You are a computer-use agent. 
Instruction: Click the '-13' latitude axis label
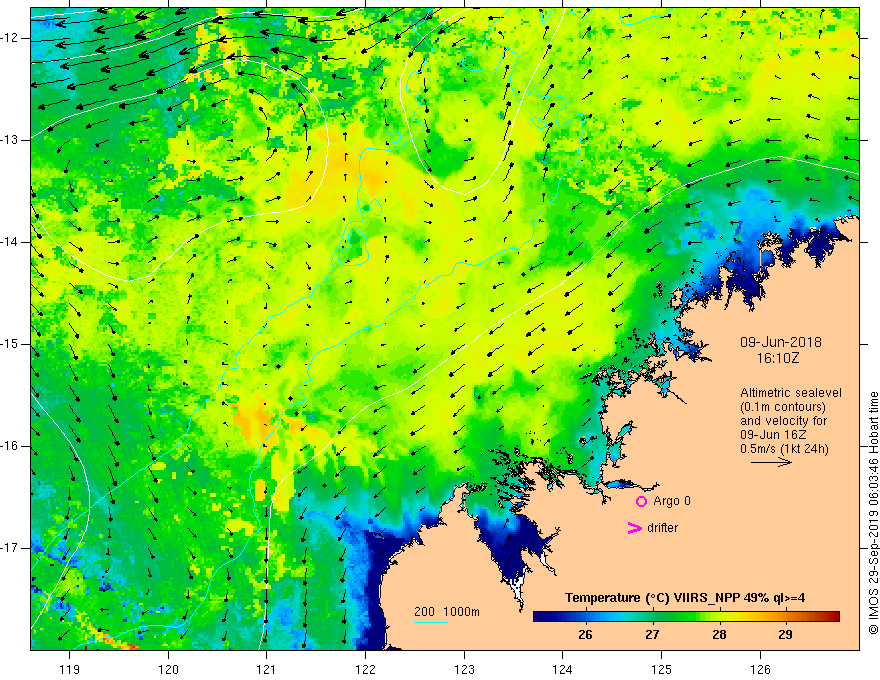[10, 140]
